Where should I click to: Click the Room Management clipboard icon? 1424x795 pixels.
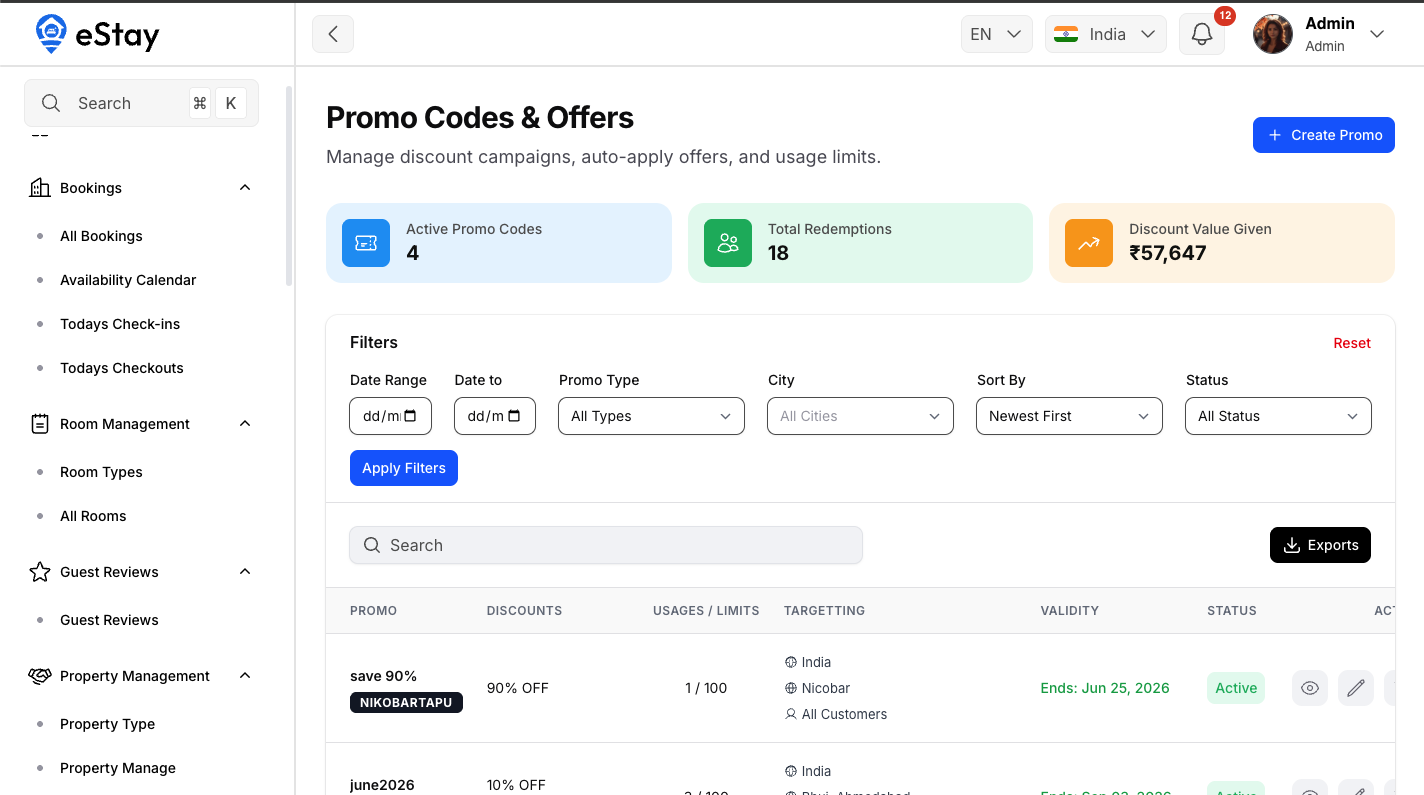click(x=40, y=424)
